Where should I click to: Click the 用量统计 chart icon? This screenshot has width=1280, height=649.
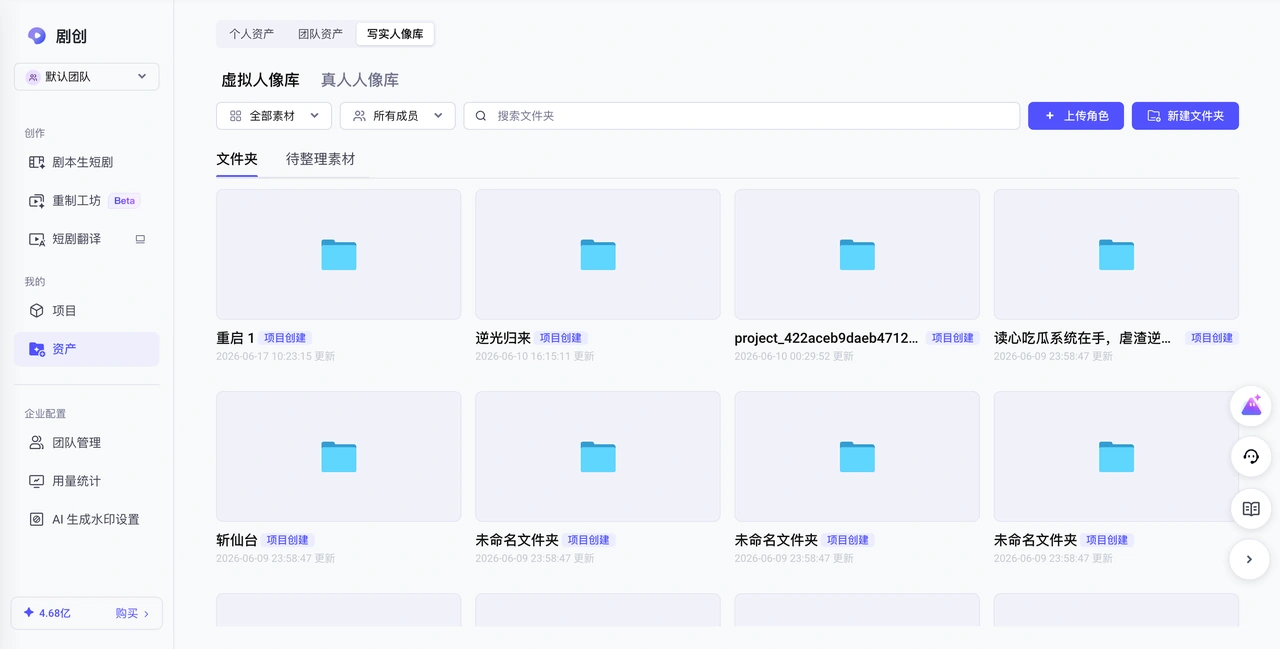(x=37, y=481)
